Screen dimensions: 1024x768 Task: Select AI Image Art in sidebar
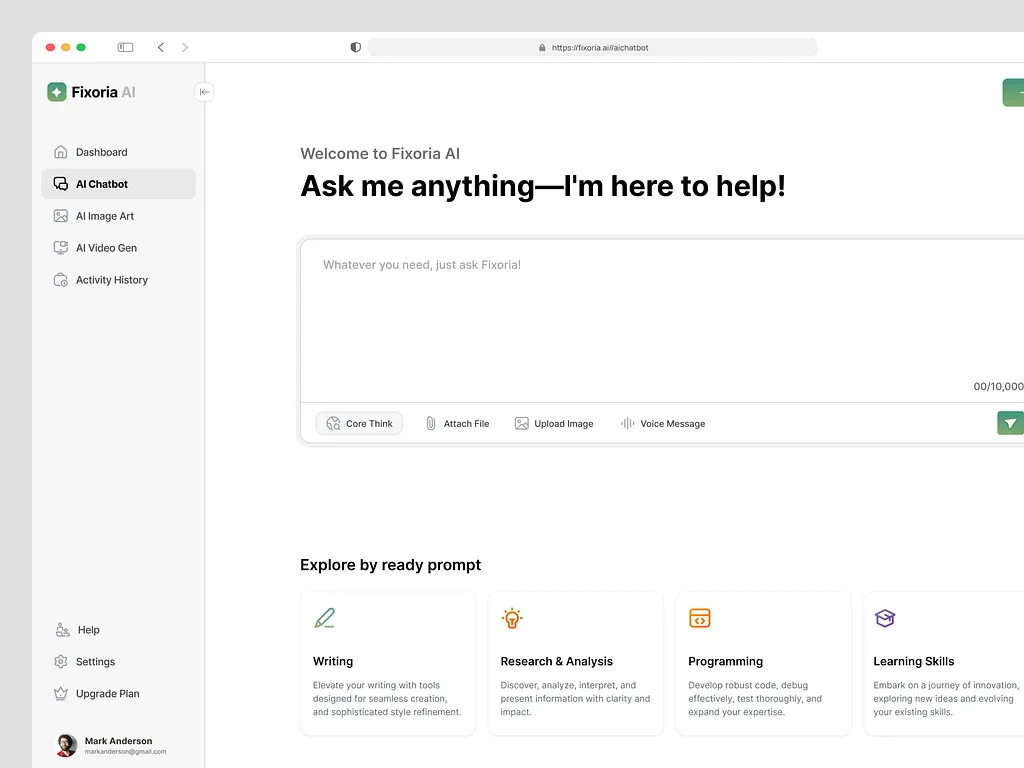coord(104,216)
